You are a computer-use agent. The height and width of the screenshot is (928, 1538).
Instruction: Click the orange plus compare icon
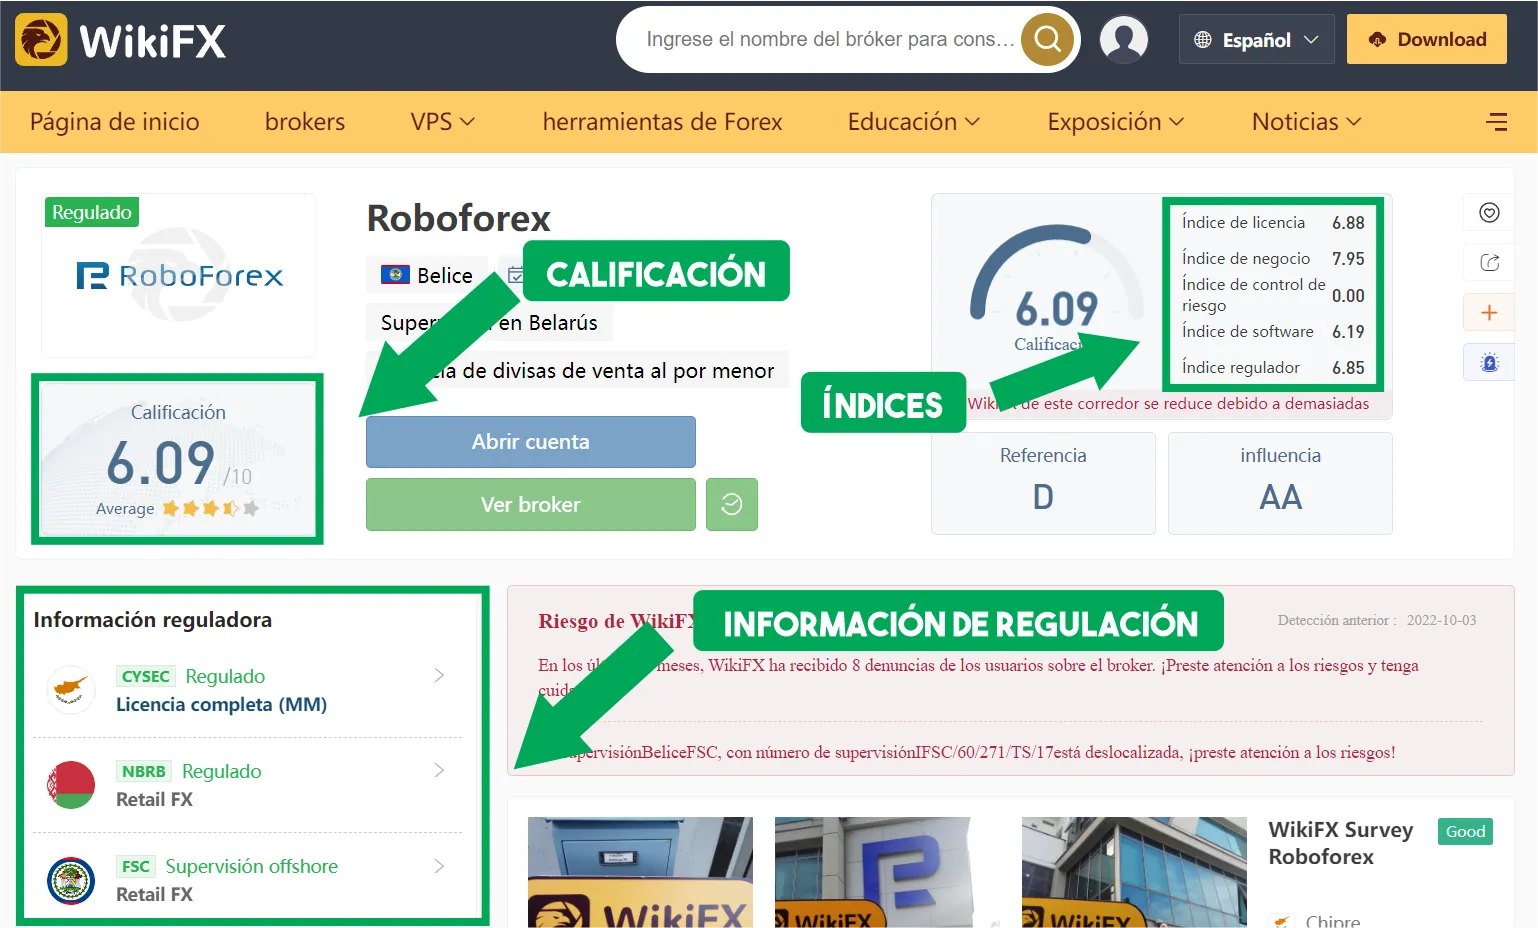1489,312
